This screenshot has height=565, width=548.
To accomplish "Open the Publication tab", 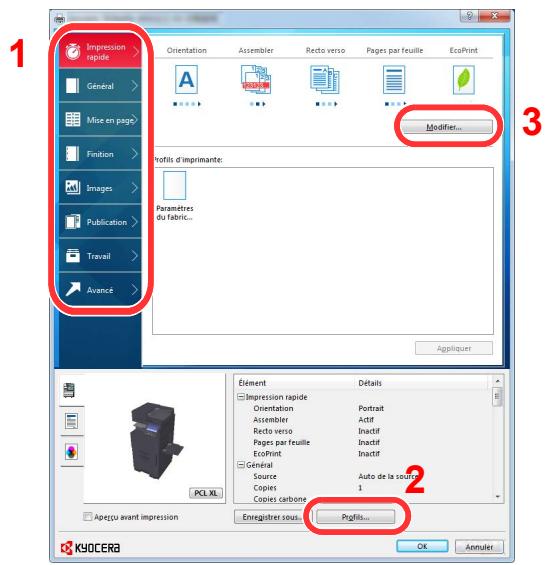I will point(100,222).
